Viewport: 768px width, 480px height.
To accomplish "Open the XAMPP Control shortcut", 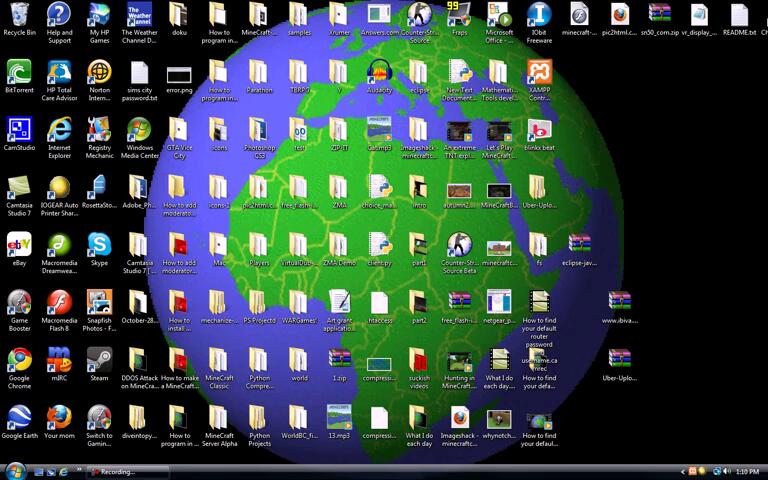I will tap(539, 73).
